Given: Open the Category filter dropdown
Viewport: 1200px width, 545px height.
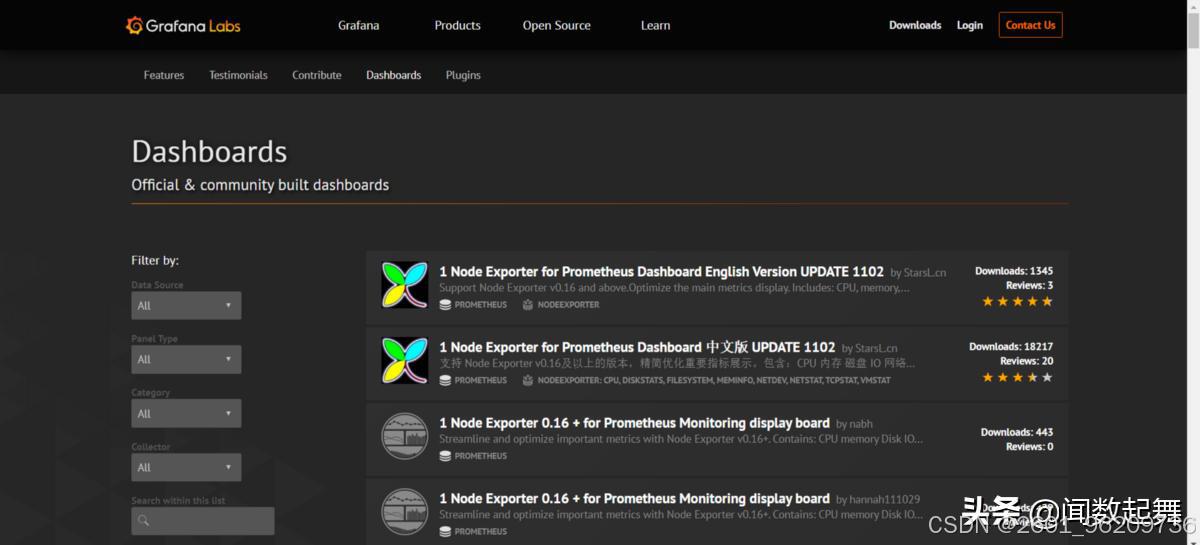Looking at the screenshot, I should point(186,414).
